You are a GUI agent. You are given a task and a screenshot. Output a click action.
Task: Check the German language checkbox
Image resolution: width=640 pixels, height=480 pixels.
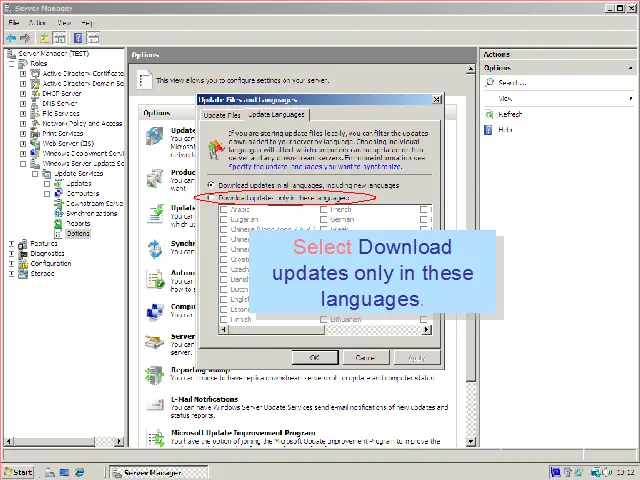point(324,219)
